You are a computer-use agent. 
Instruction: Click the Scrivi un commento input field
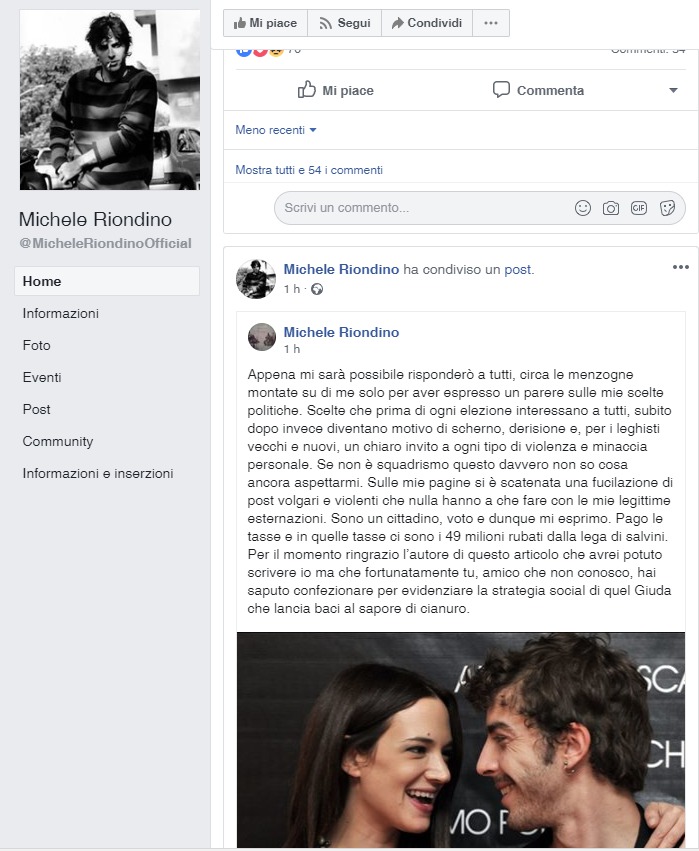(423, 208)
